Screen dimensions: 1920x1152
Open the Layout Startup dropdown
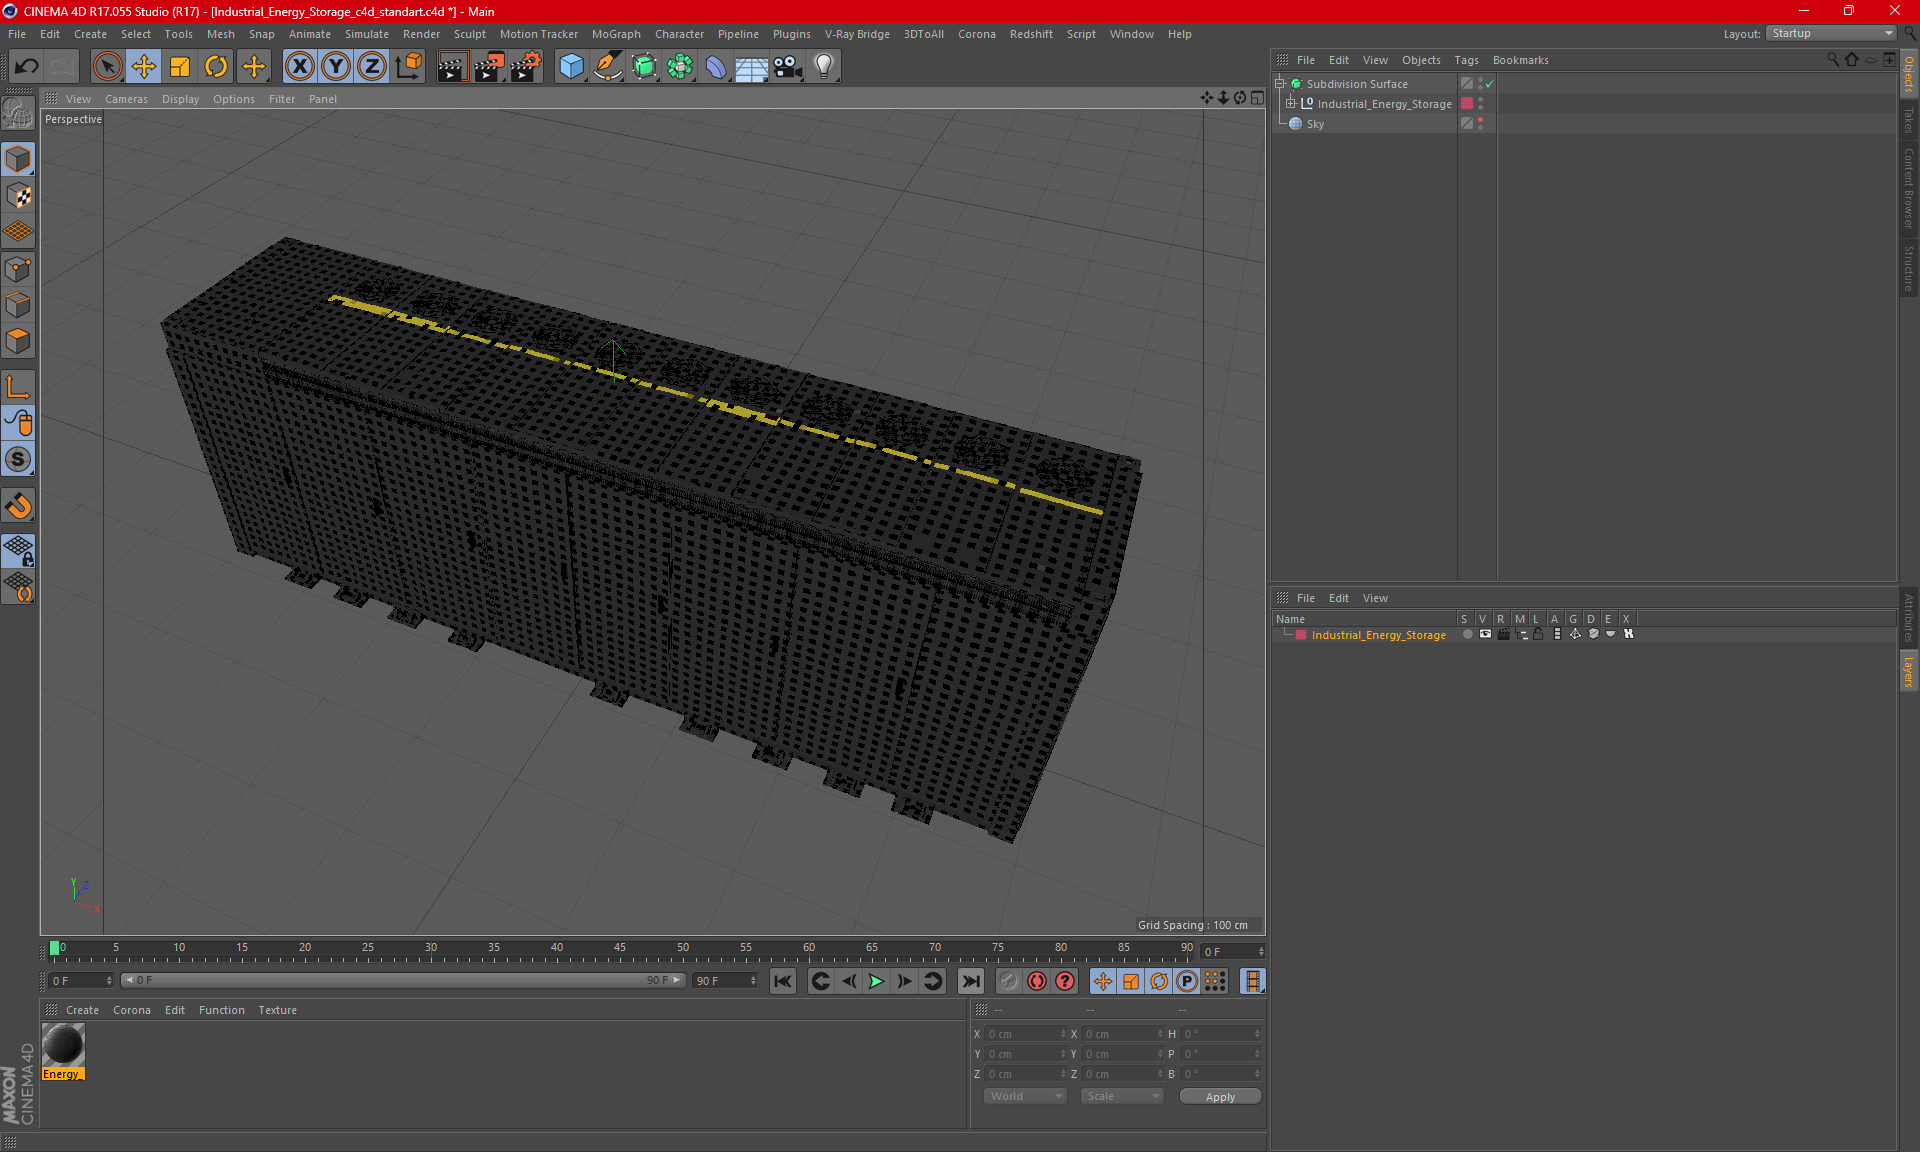pyautogui.click(x=1831, y=33)
